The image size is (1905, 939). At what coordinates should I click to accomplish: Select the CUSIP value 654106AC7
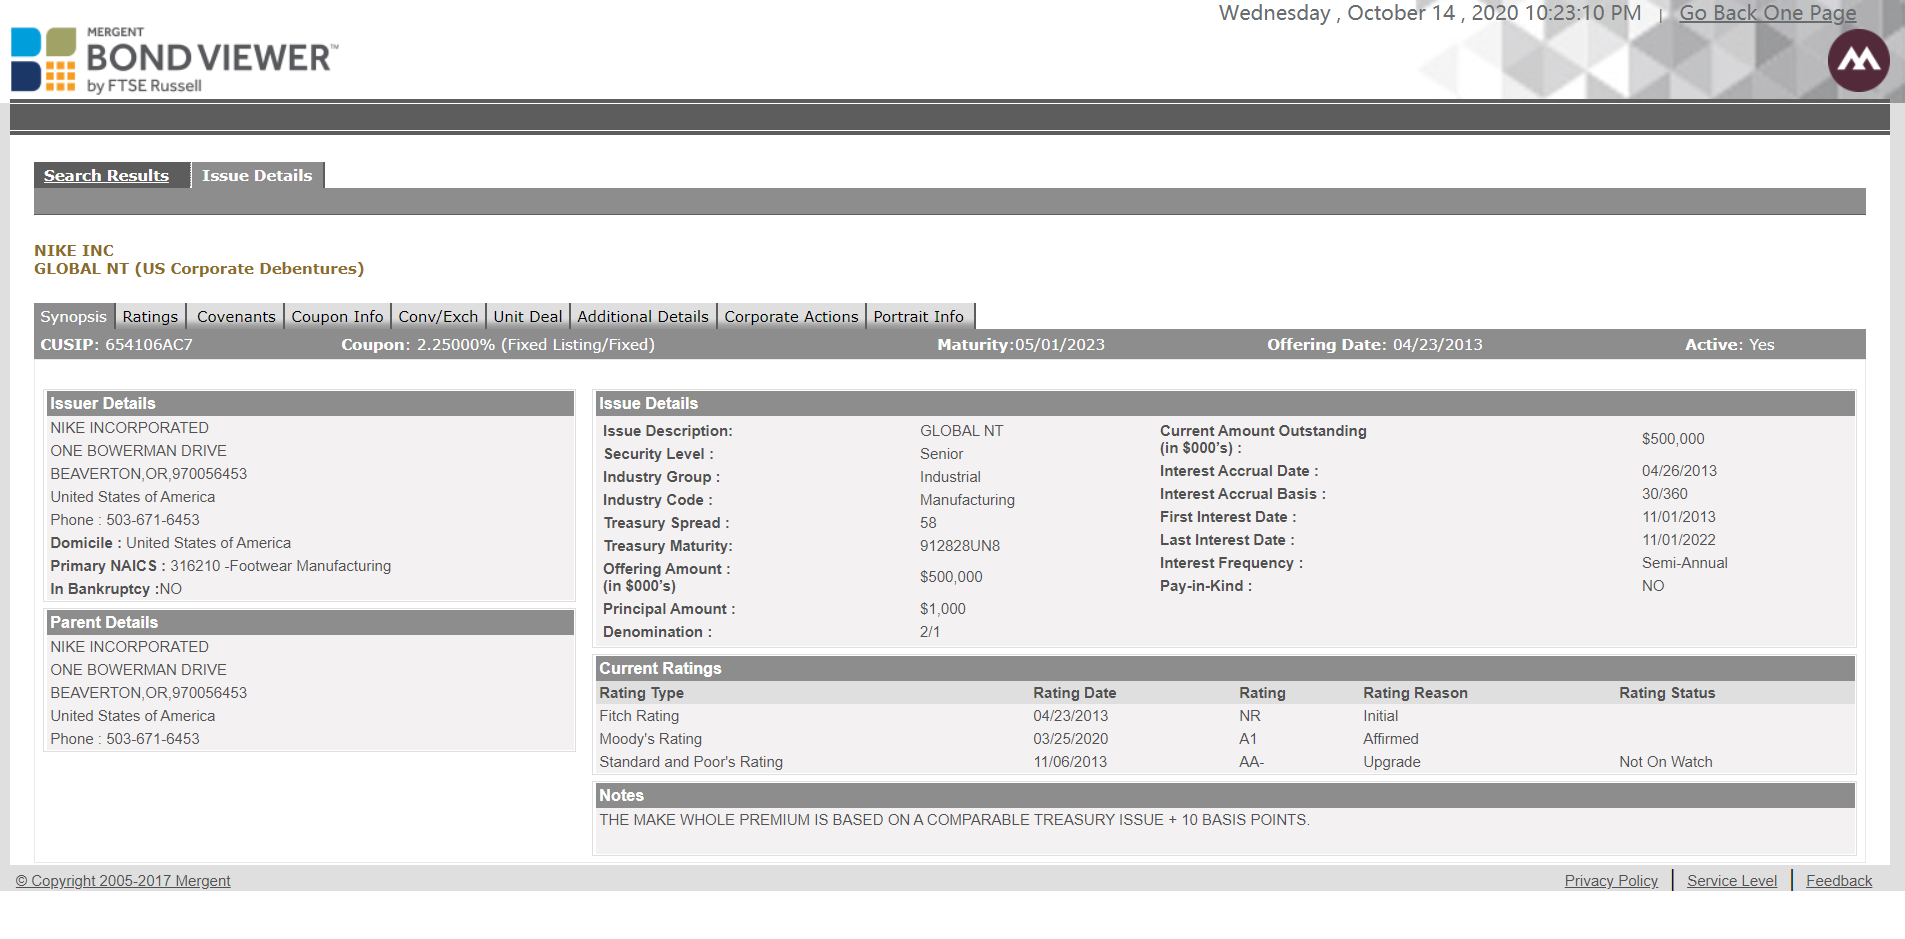coord(149,345)
